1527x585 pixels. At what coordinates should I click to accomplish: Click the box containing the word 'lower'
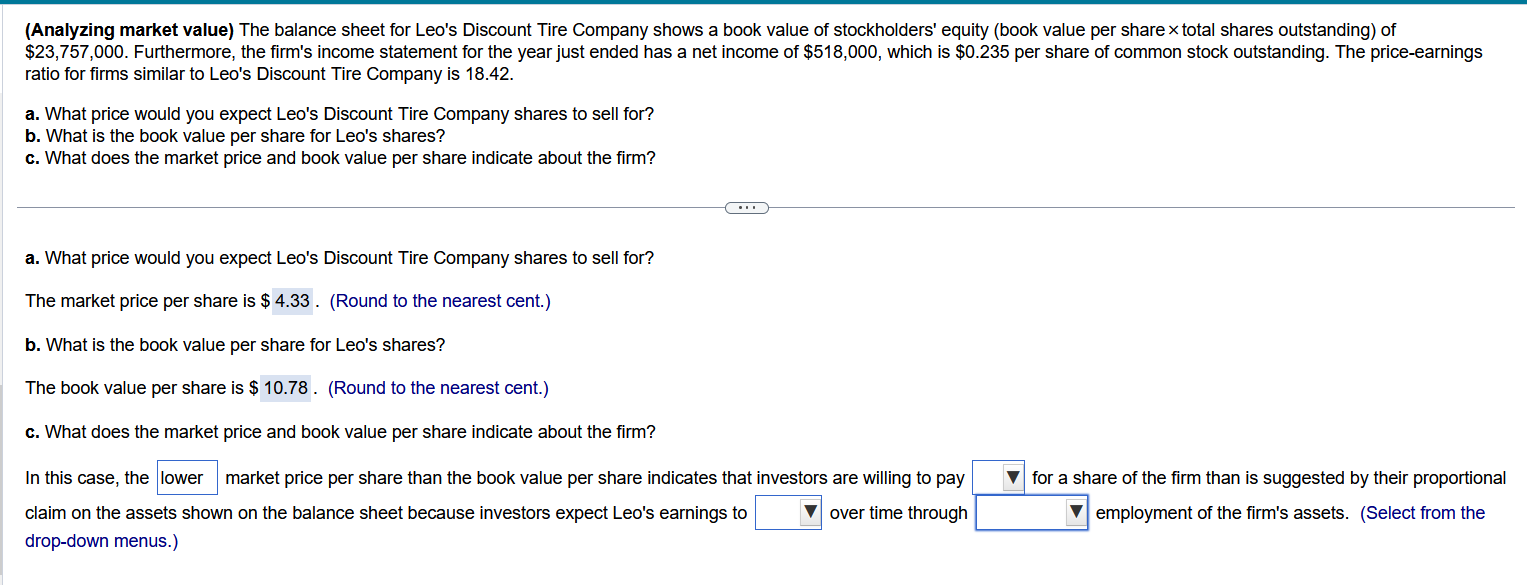point(186,477)
